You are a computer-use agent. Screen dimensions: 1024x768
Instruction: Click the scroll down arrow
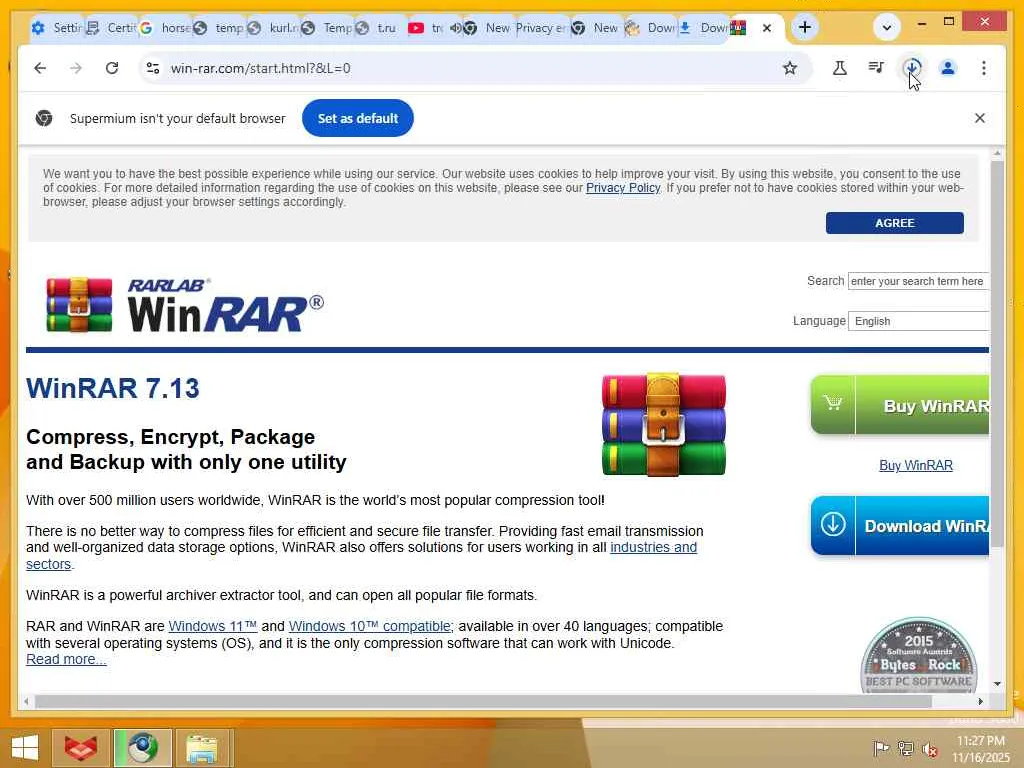pos(997,684)
